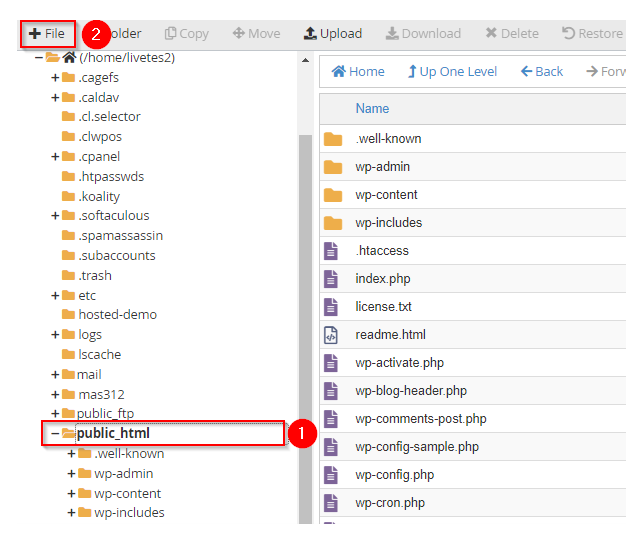Expand wp-includes under public_html in tree

click(71, 512)
